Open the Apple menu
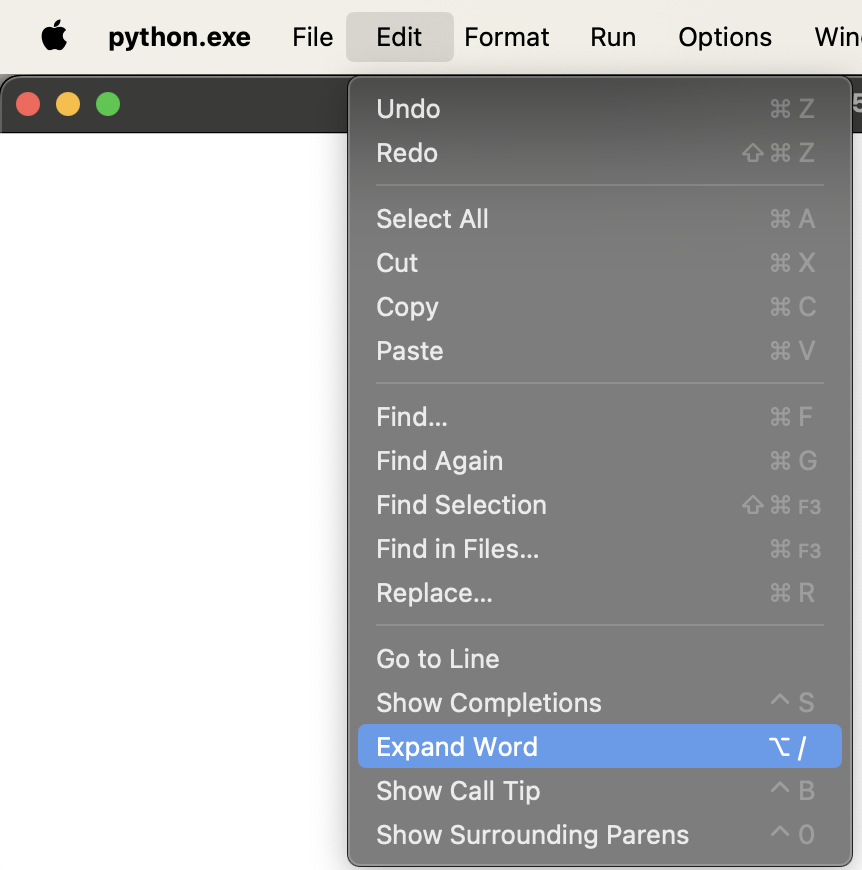Screen dimensions: 862x870 click(54, 37)
